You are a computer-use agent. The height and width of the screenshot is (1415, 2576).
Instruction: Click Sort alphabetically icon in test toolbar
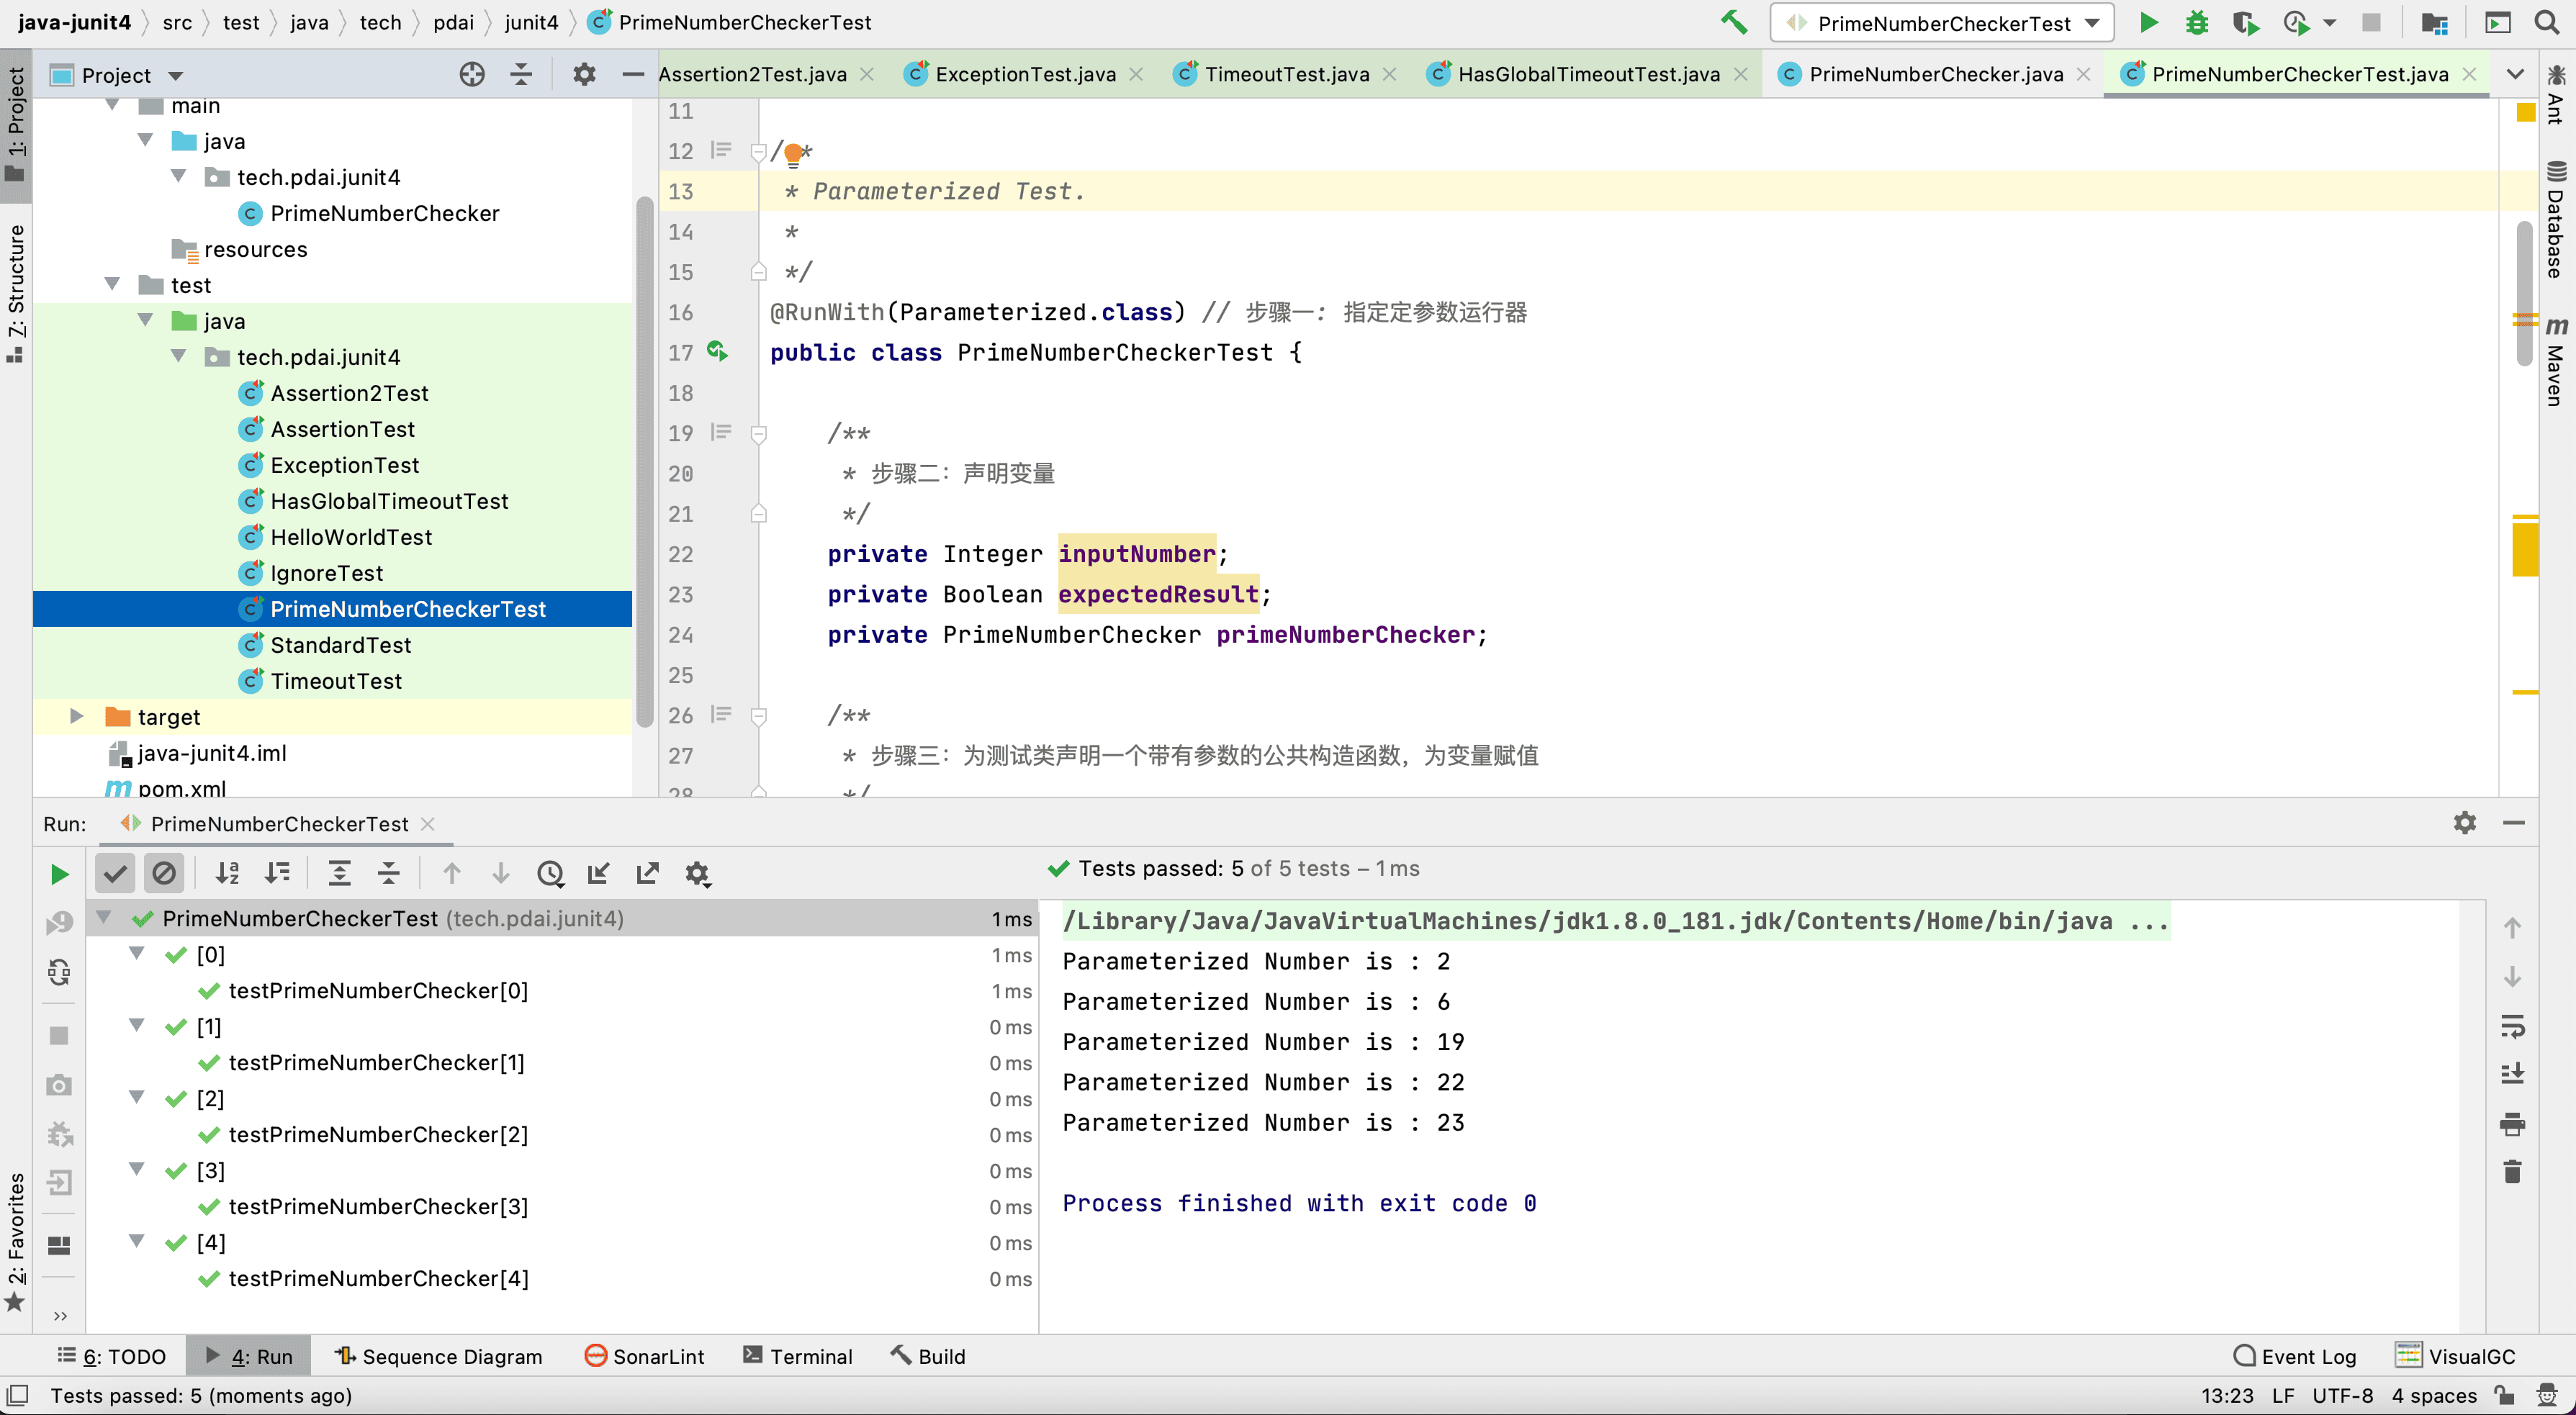tap(228, 873)
